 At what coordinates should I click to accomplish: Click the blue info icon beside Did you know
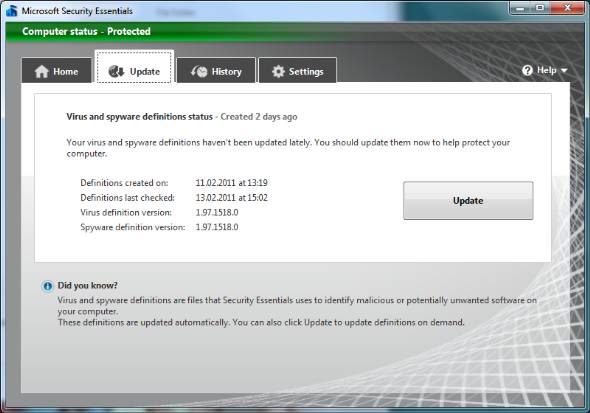coord(47,286)
